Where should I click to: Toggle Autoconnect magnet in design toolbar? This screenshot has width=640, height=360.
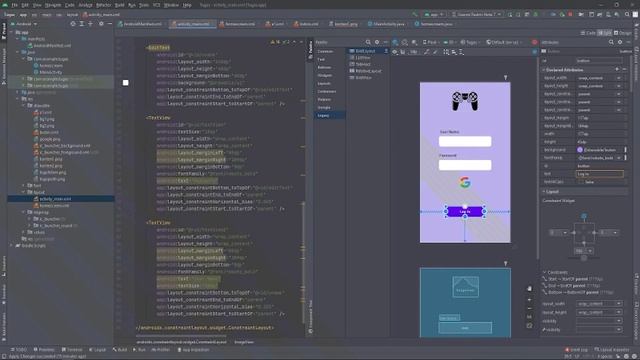click(403, 52)
